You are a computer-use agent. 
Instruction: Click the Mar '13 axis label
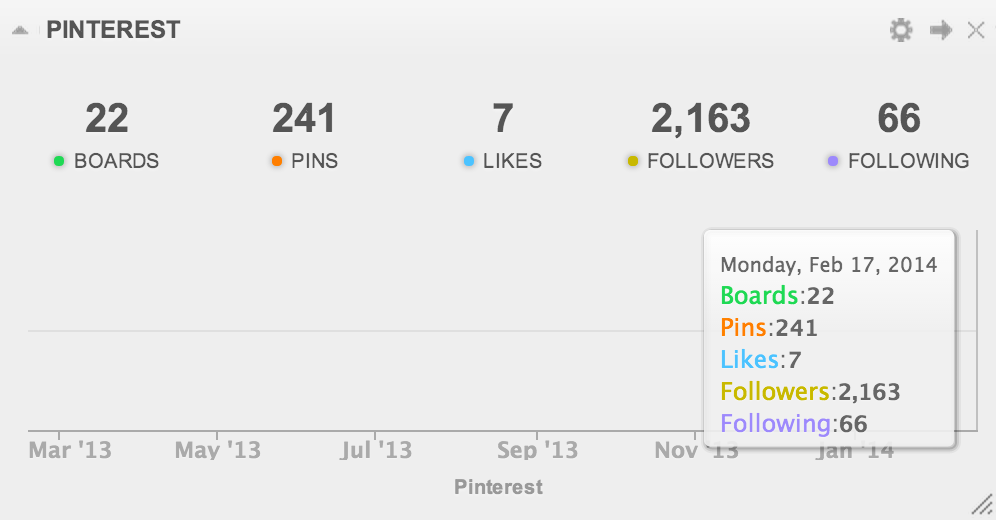70,450
